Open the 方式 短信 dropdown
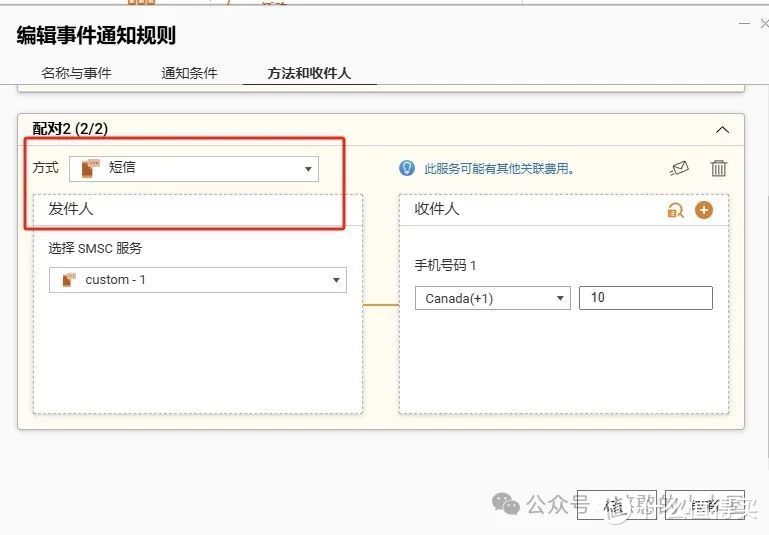769x535 pixels. click(x=194, y=169)
